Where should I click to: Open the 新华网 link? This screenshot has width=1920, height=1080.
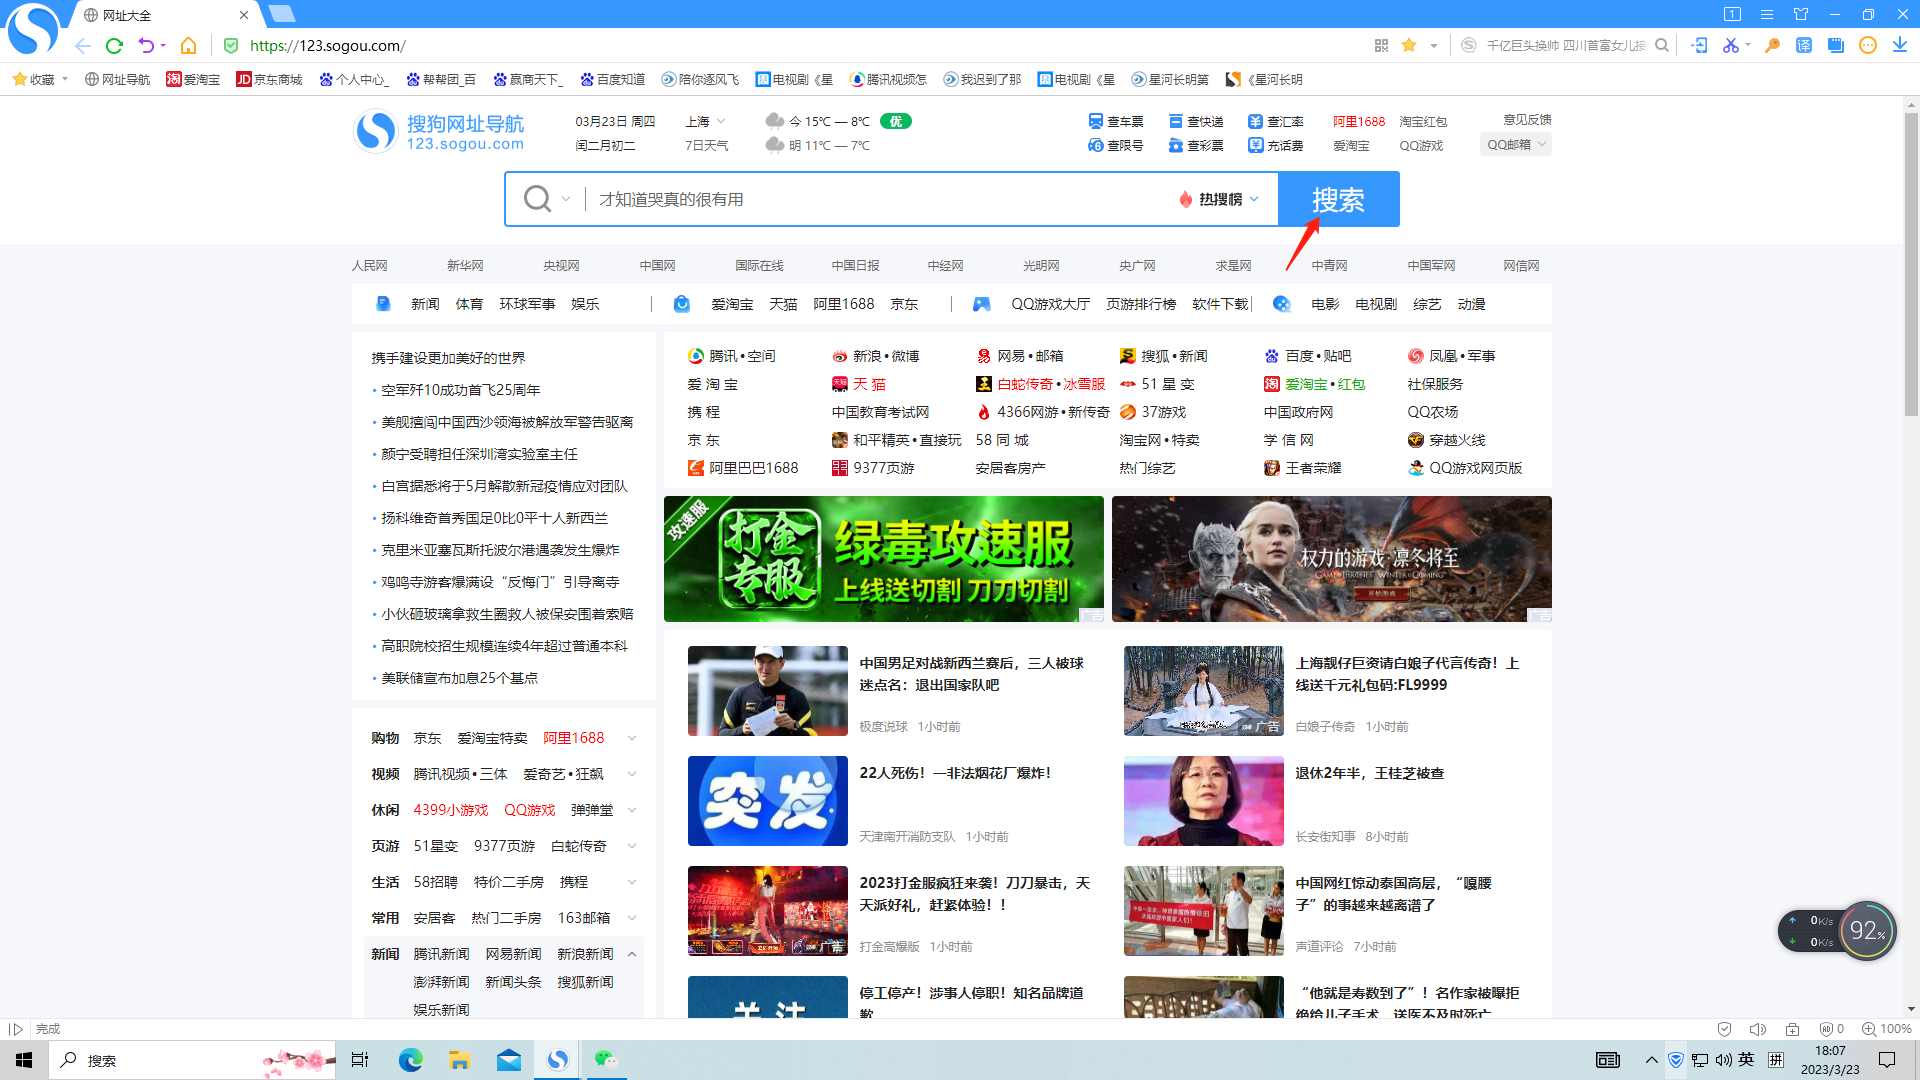(x=465, y=265)
